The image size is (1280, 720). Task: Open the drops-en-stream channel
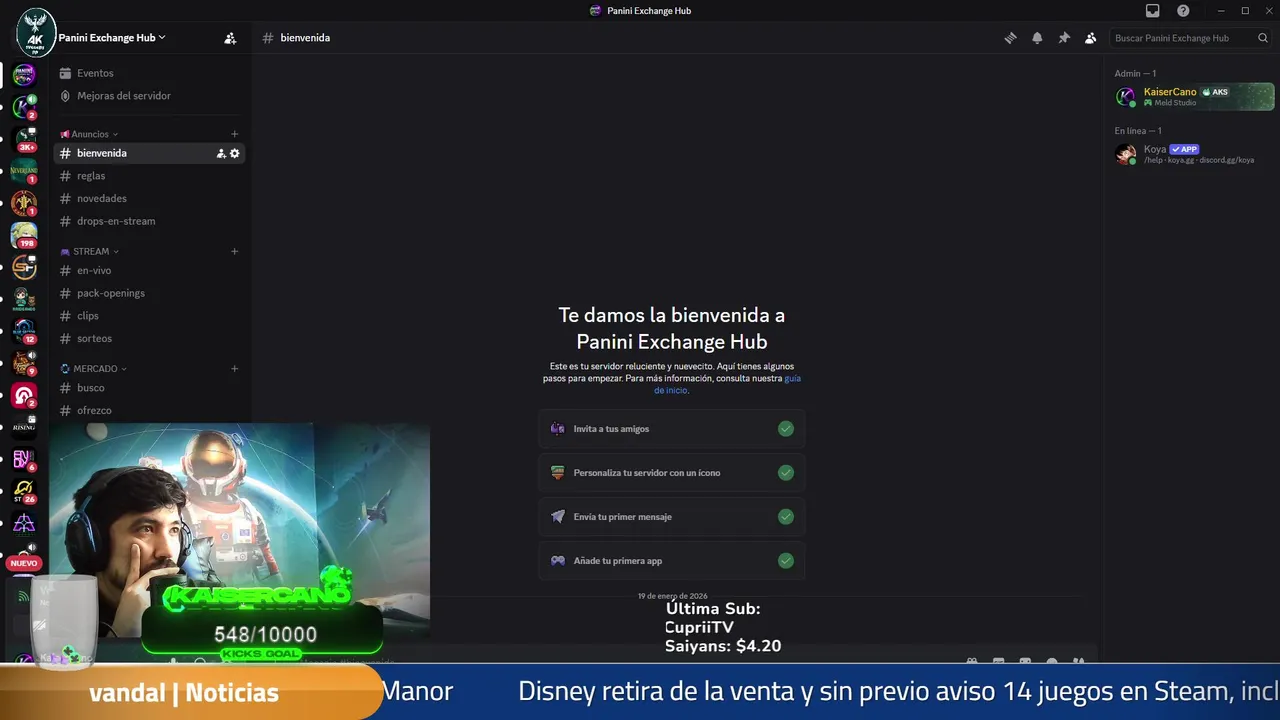point(151,221)
